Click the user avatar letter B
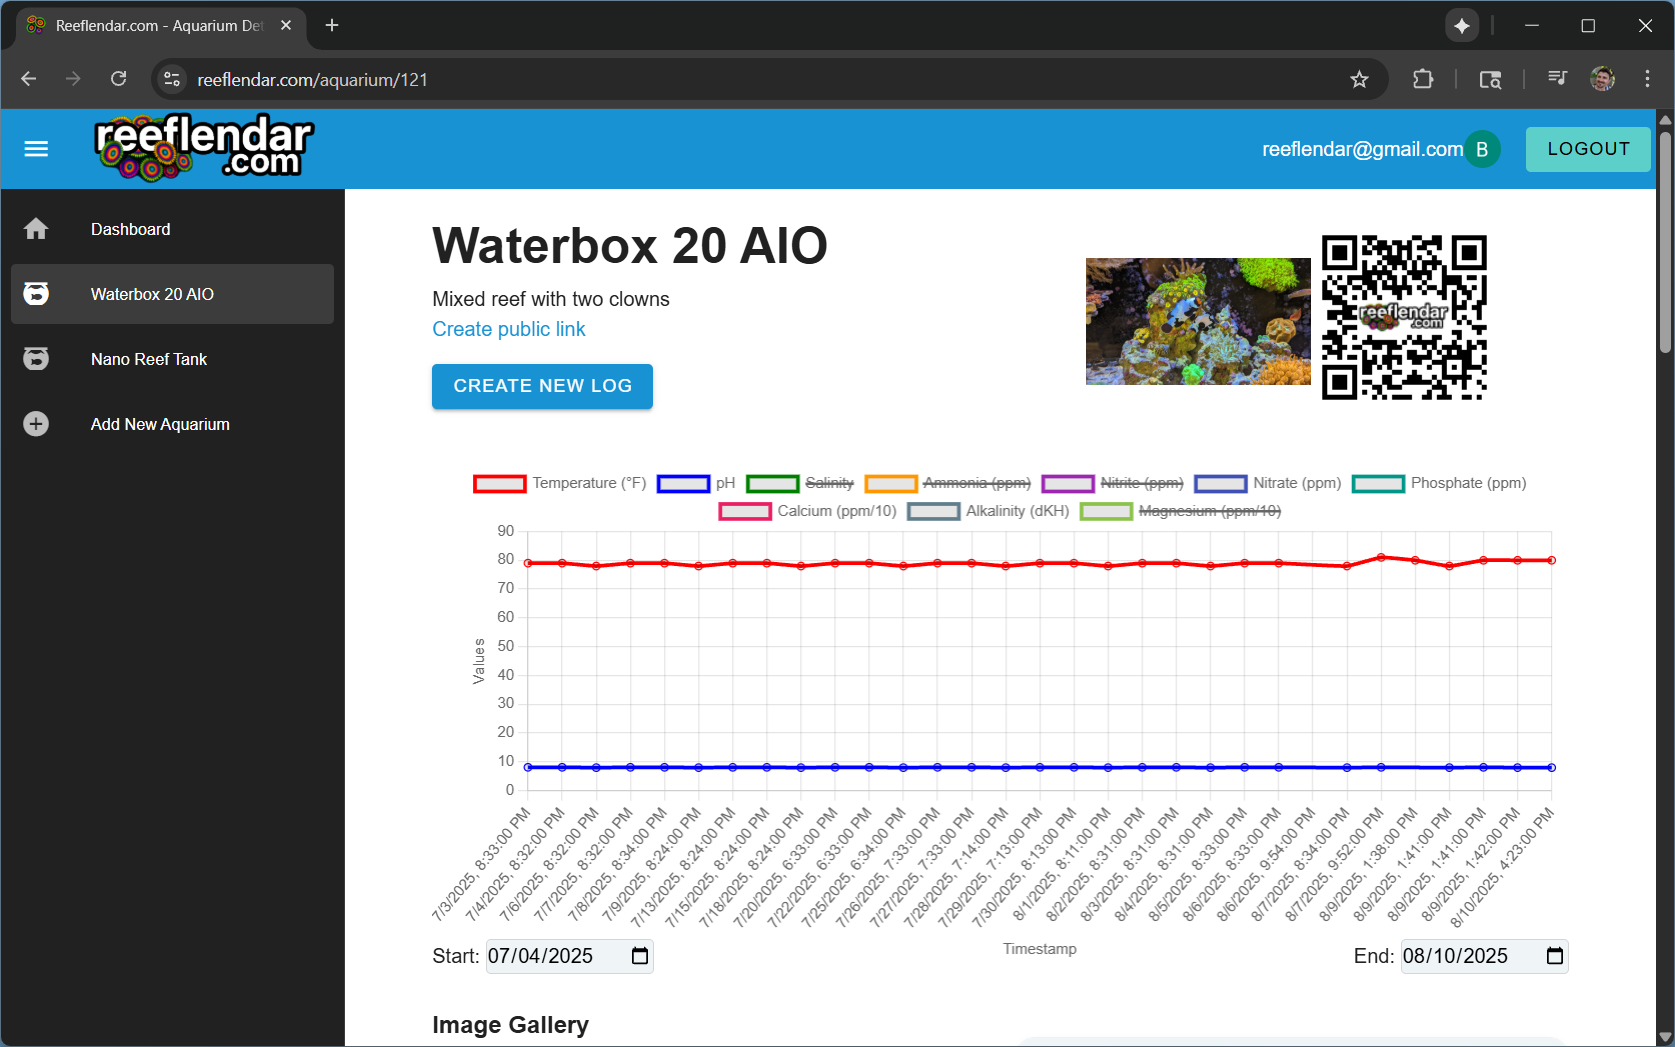Viewport: 1675px width, 1047px height. (x=1482, y=149)
